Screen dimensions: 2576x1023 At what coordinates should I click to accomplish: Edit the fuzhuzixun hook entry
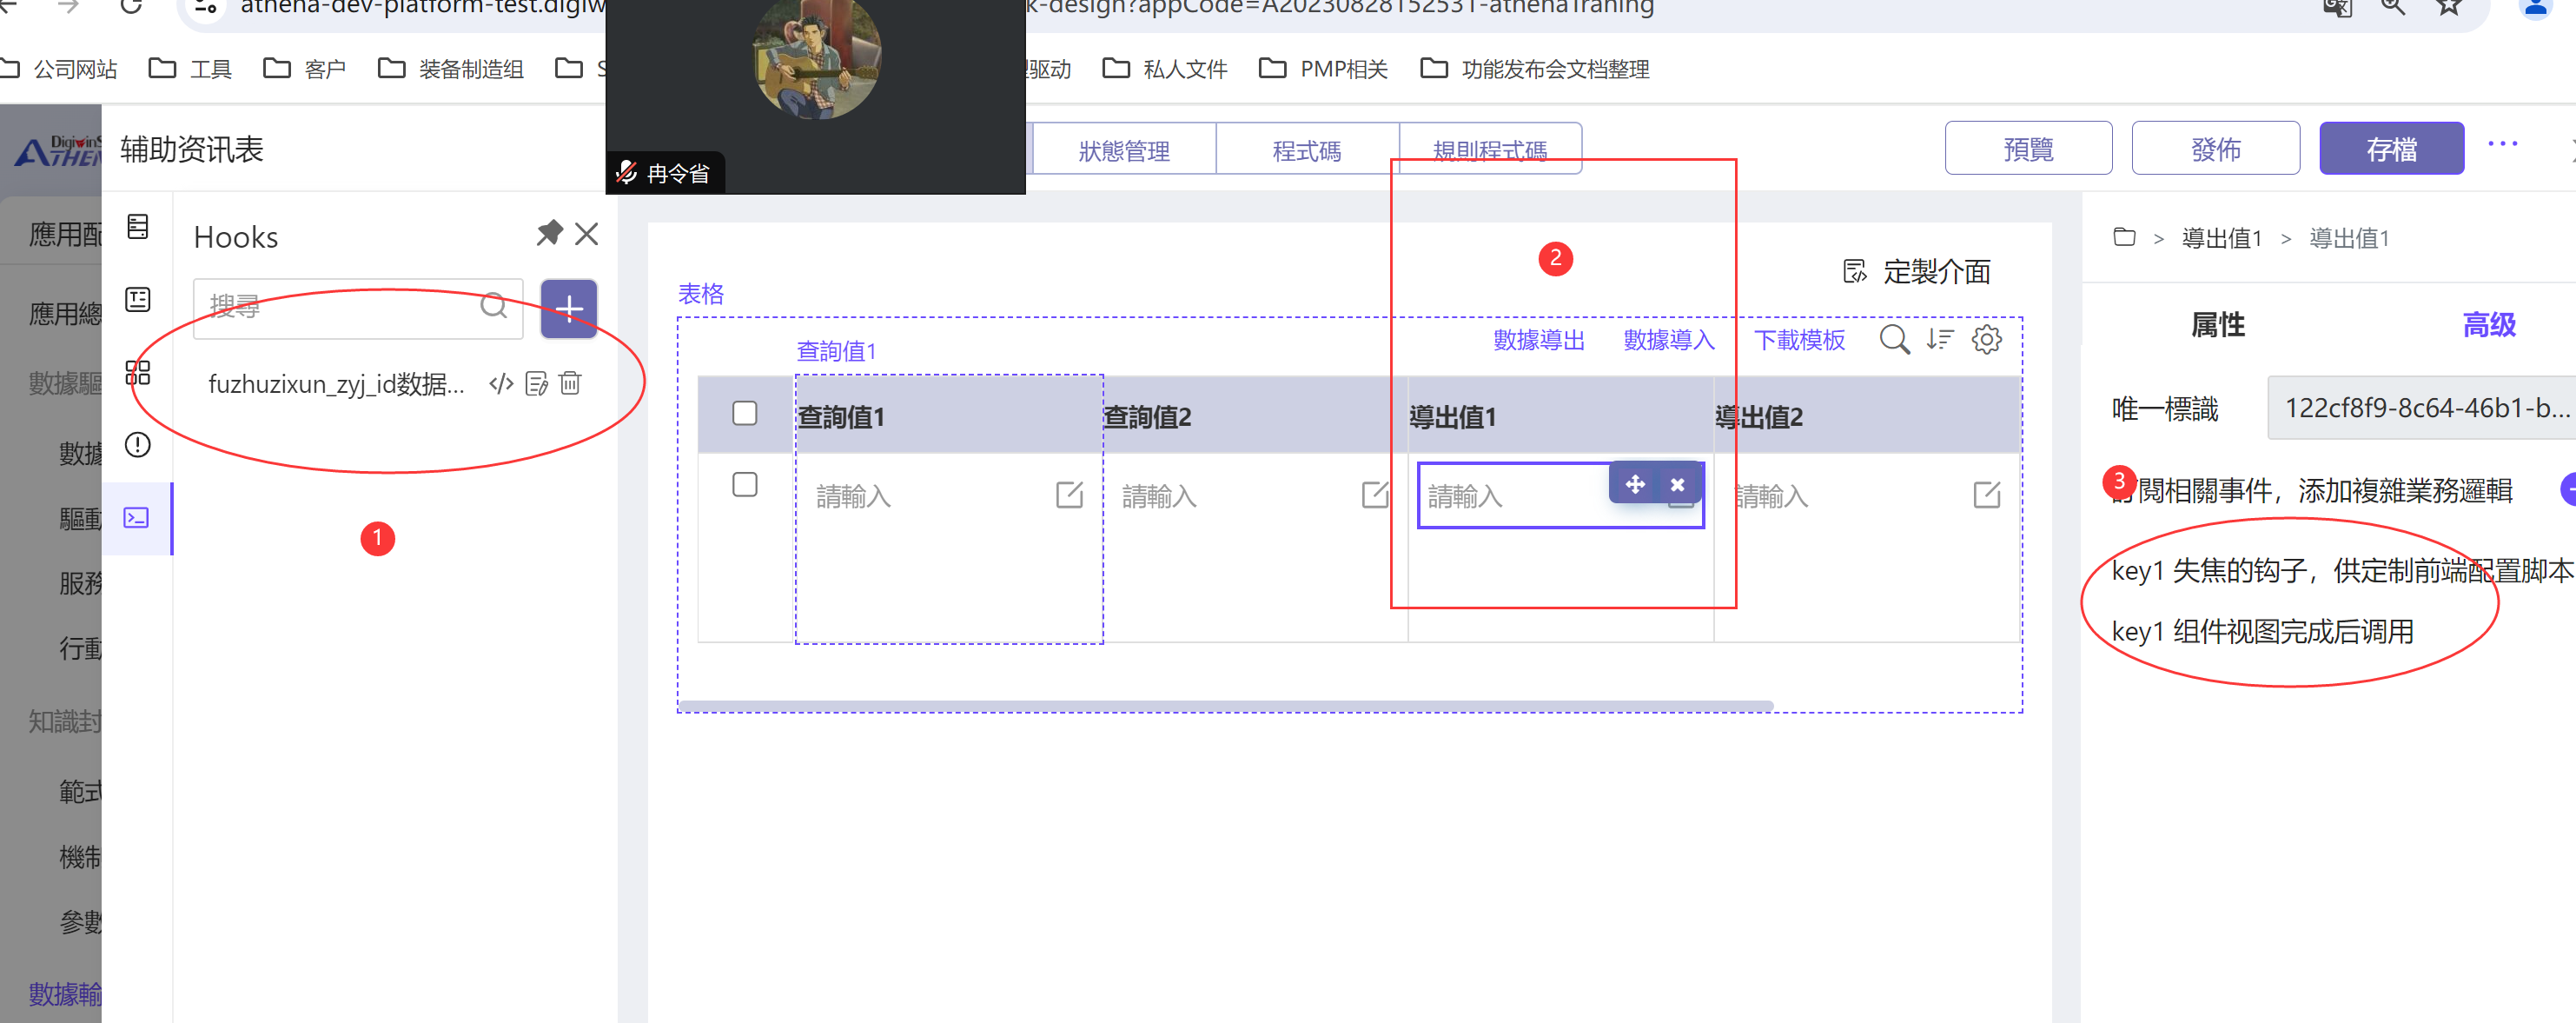536,384
